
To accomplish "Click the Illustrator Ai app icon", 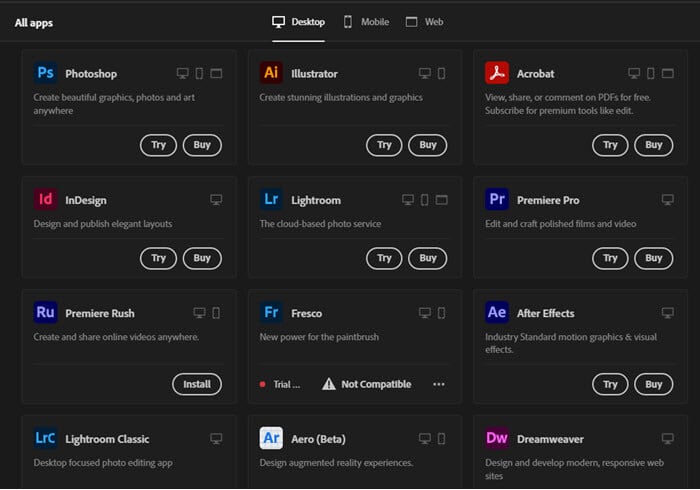I will [x=271, y=73].
